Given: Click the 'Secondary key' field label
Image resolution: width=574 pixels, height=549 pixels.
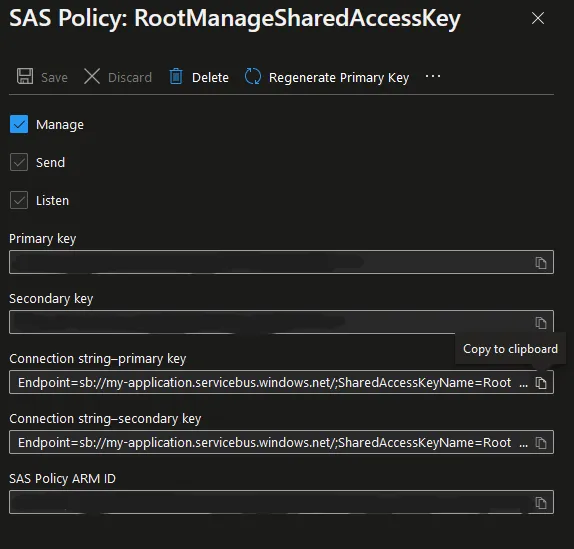Looking at the screenshot, I should 51,299.
